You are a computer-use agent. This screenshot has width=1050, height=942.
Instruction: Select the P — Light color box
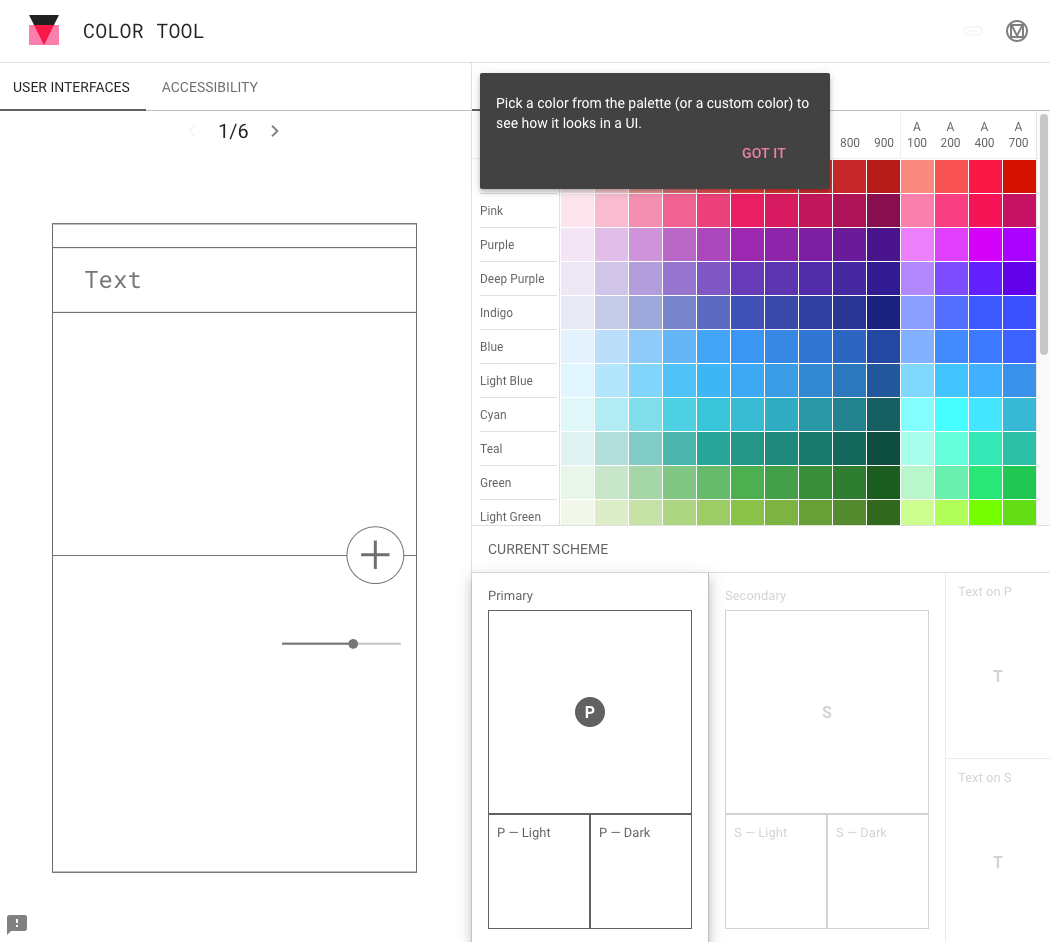point(539,871)
